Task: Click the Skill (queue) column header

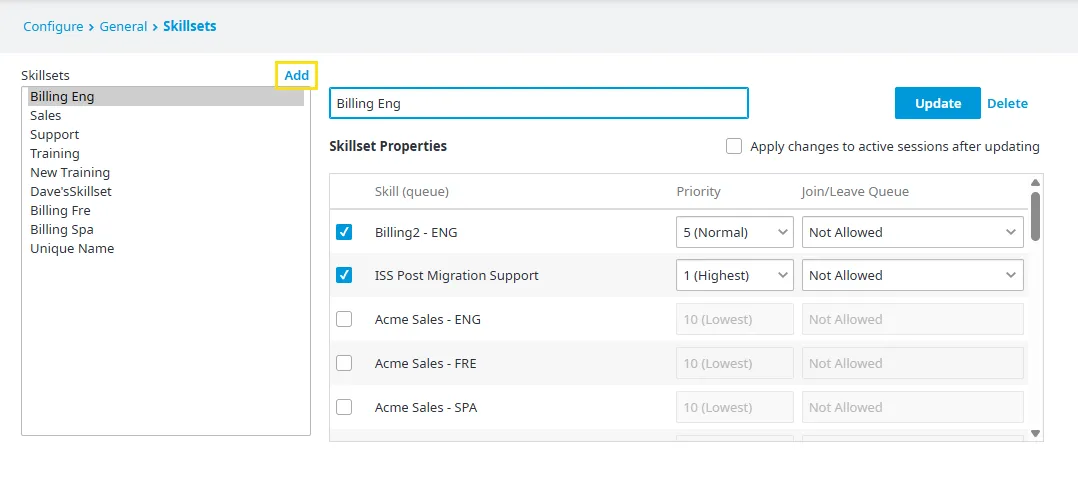Action: pos(412,191)
